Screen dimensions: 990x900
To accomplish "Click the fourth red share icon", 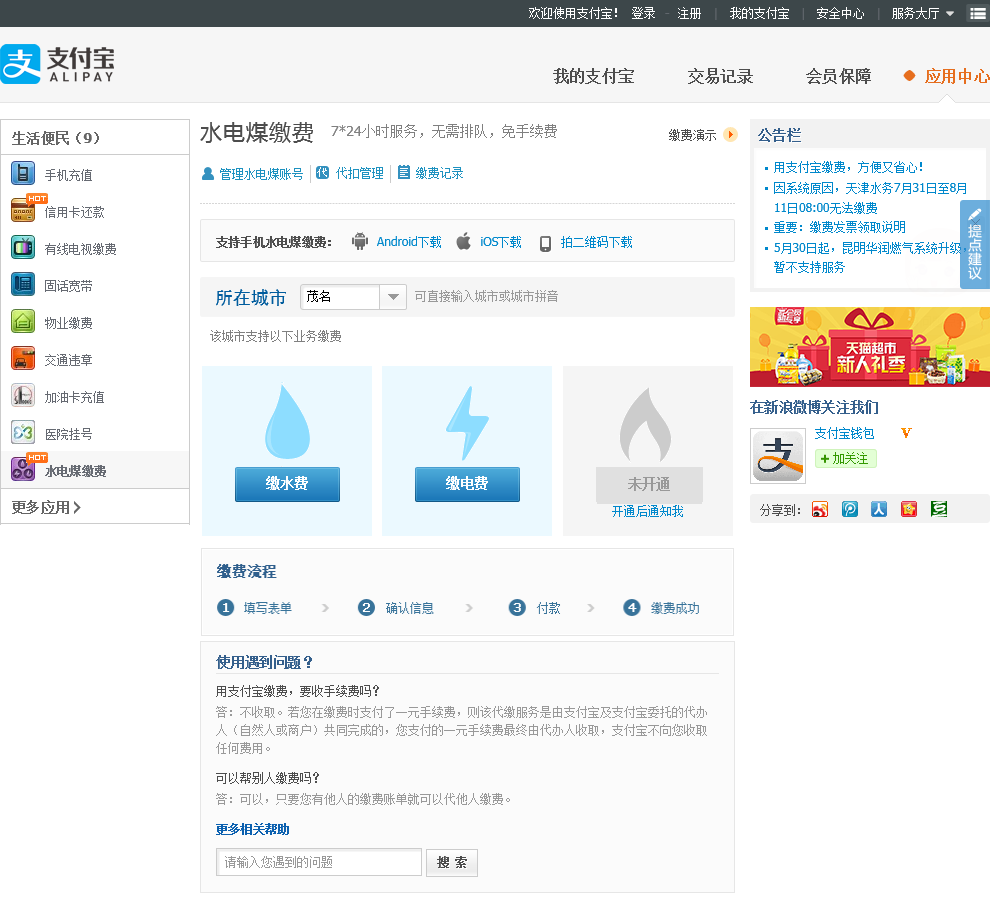I will pyautogui.click(x=909, y=509).
